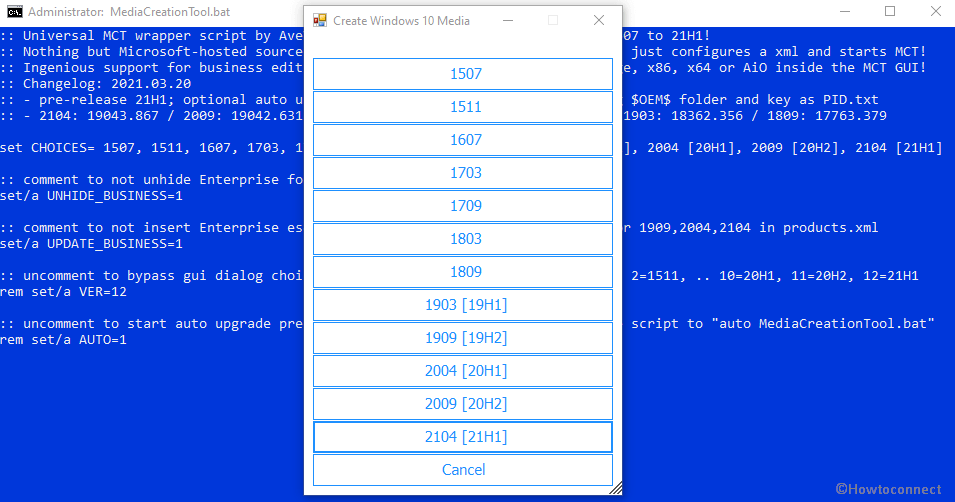Screen dimensions: 955x502
Task: Select 1903 [19H1] version
Action: pyautogui.click(x=463, y=304)
